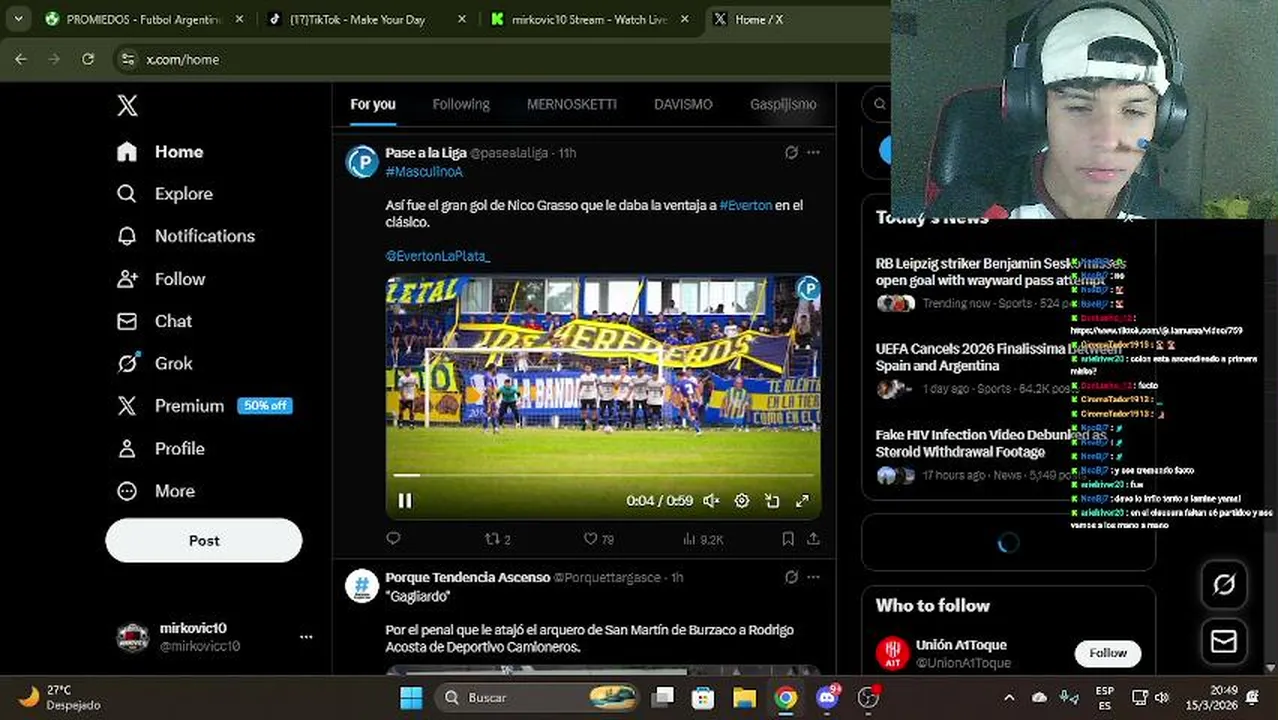
Task: Switch to mirkovic10 Stream tab
Action: (x=590, y=19)
